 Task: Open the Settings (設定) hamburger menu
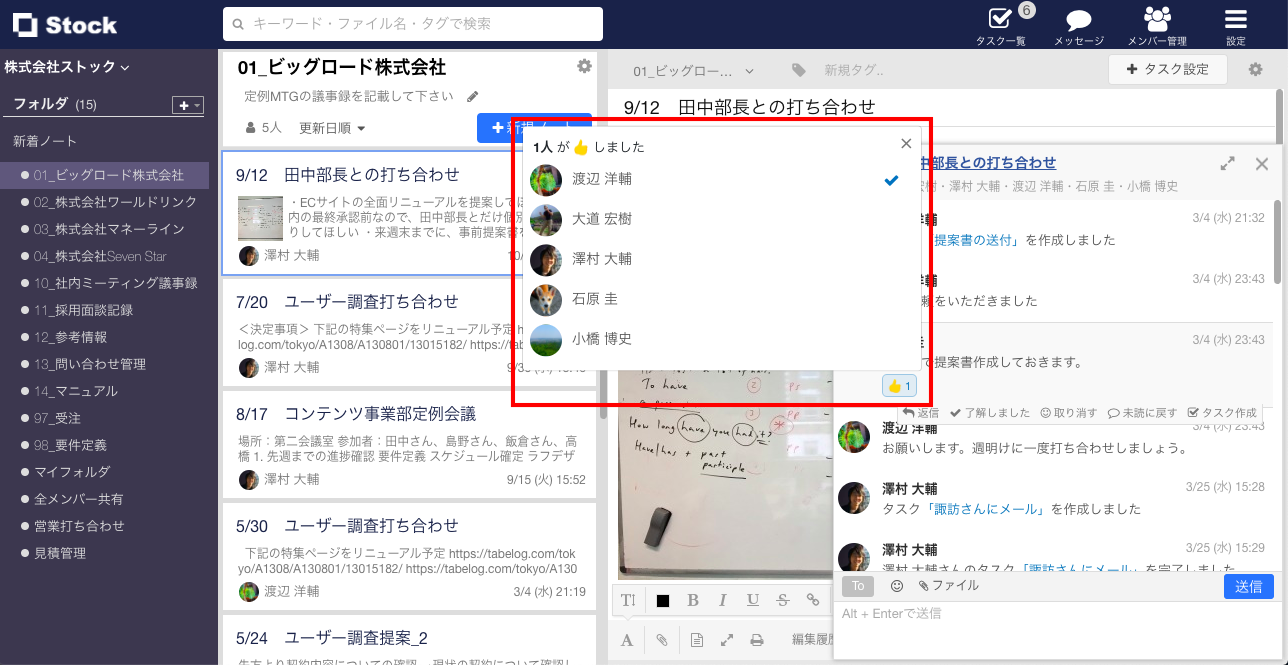click(x=1236, y=24)
